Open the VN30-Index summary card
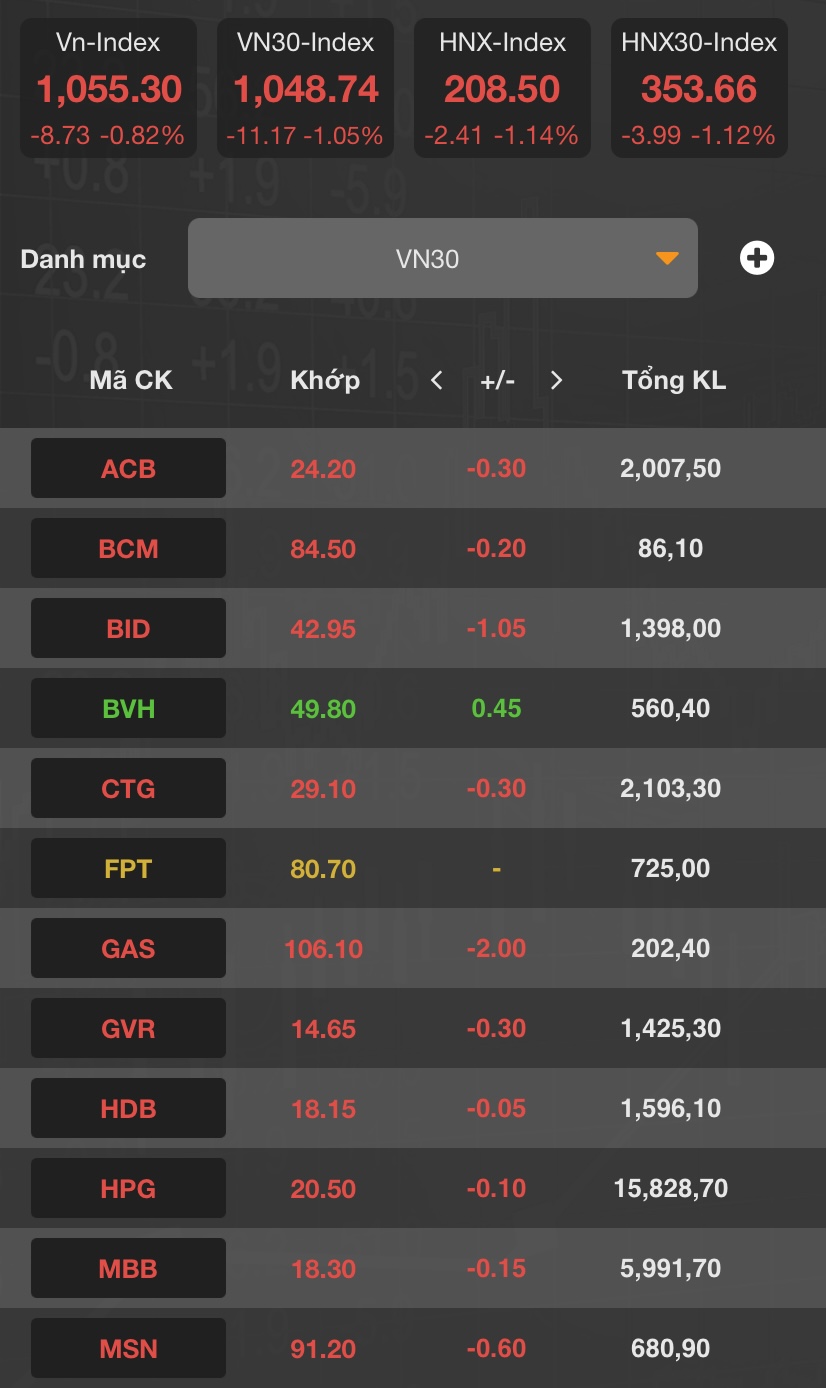 305,89
